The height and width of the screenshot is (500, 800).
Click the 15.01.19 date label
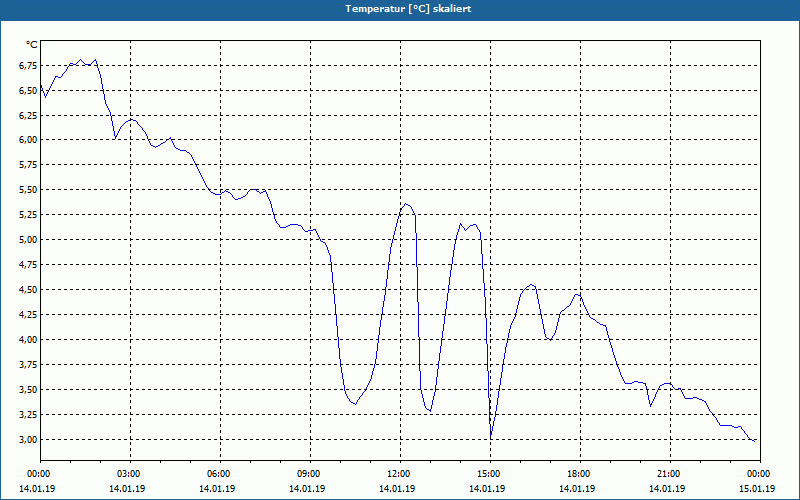tap(757, 489)
